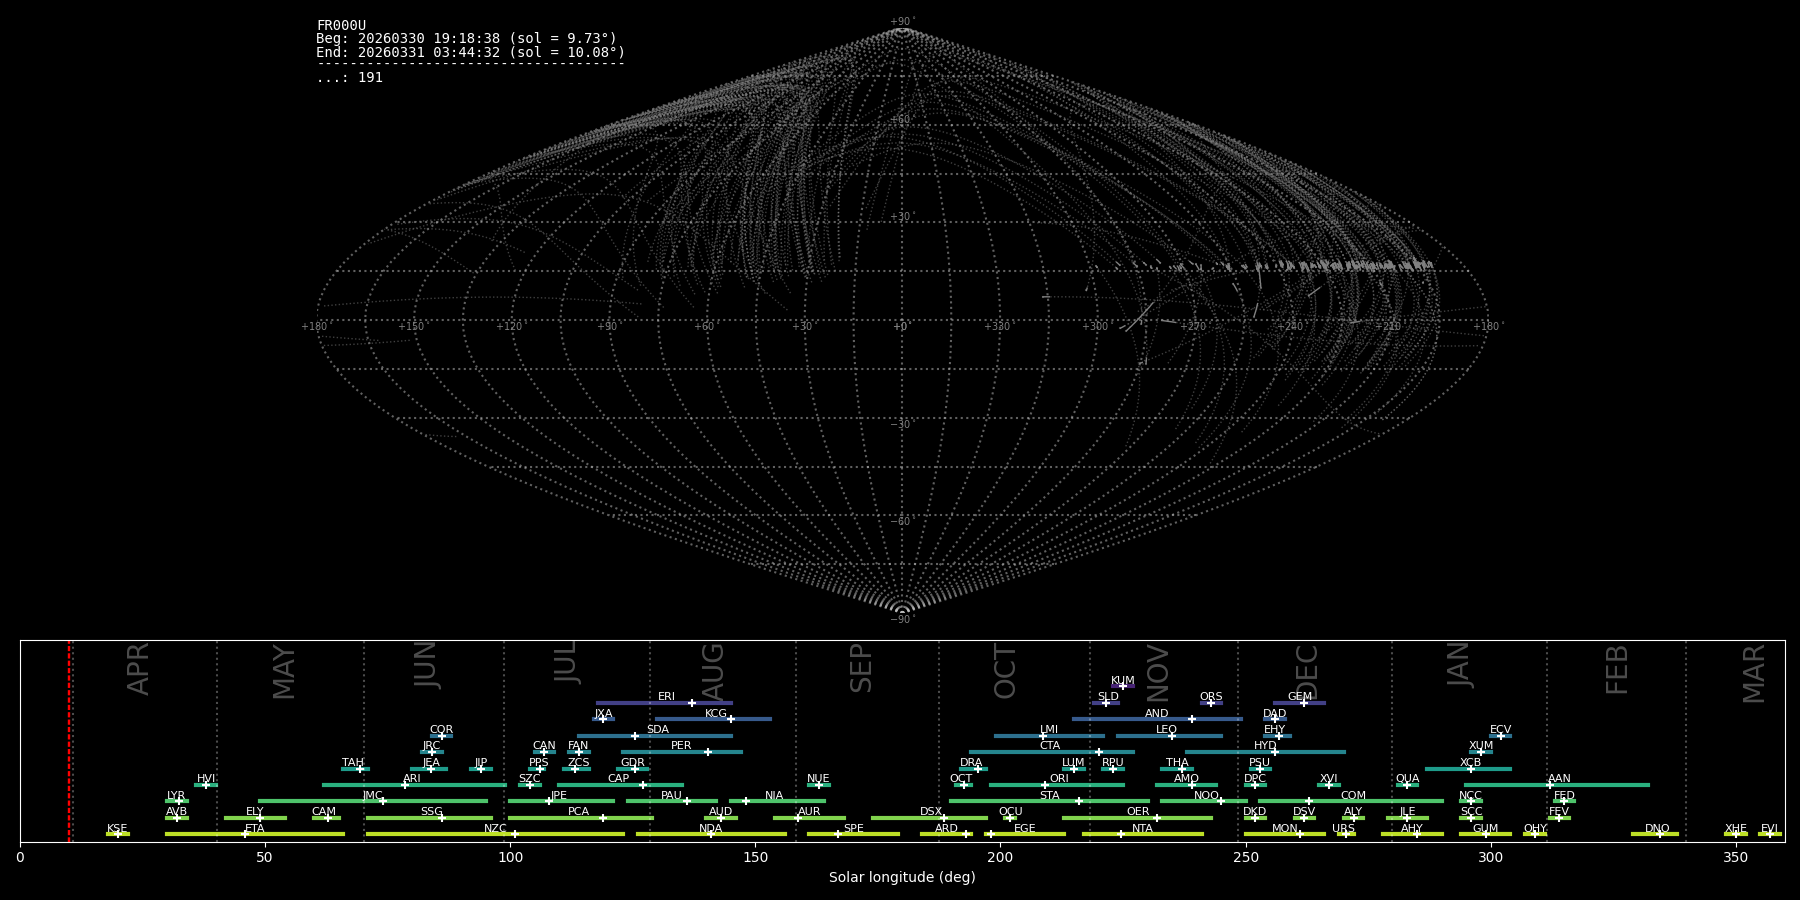The height and width of the screenshot is (900, 1800).
Task: Select the KUM shower peak marker
Action: 1122,686
